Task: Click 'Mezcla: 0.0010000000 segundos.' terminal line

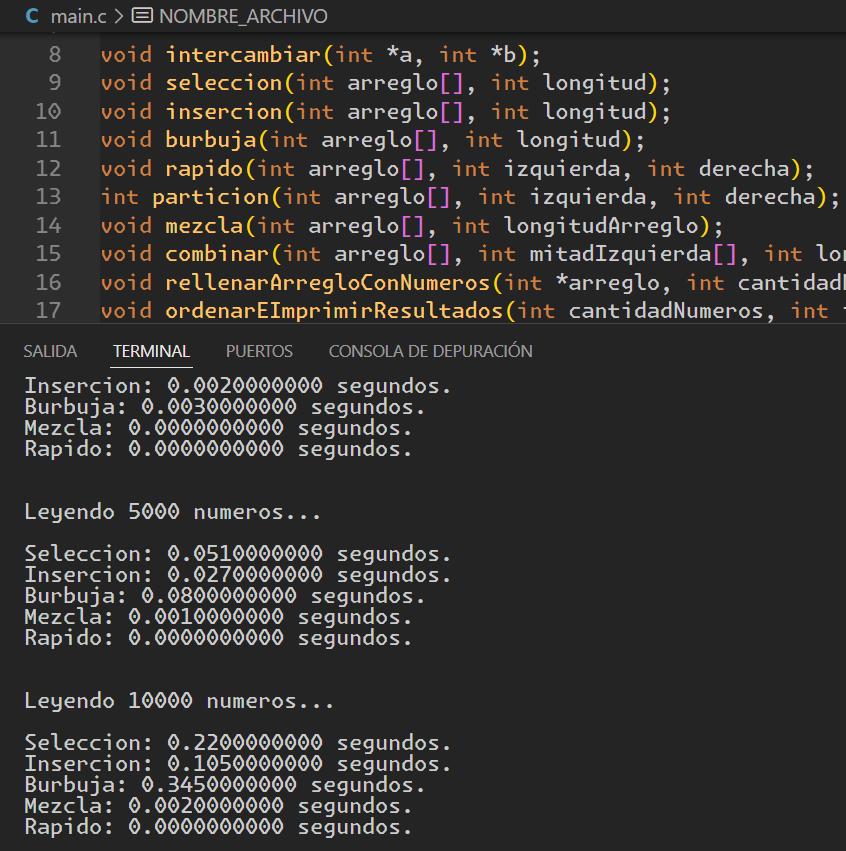Action: pos(218,617)
